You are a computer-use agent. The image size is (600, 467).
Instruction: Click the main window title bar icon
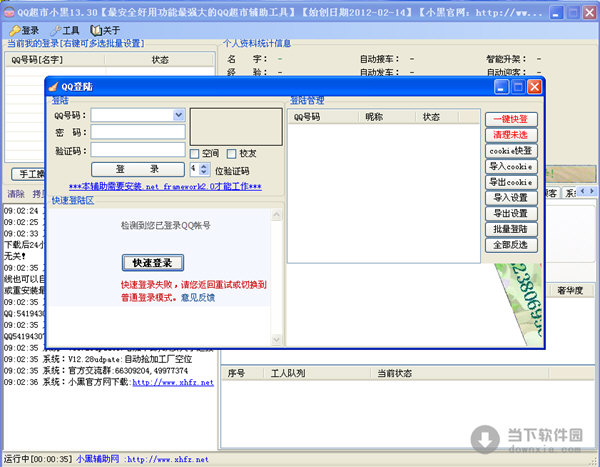9,12
